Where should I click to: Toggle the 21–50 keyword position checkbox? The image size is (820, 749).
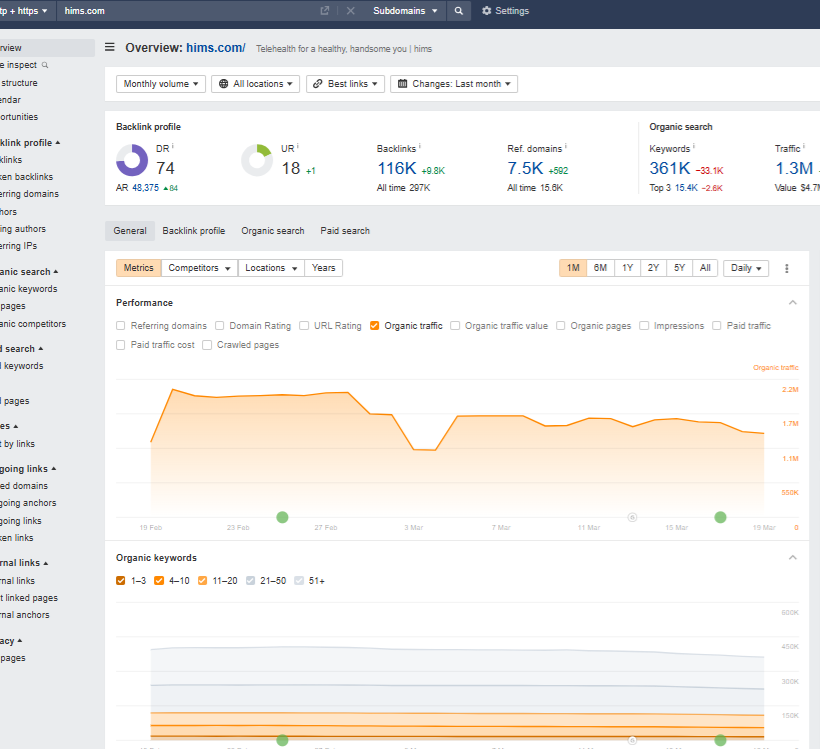pyautogui.click(x=250, y=581)
